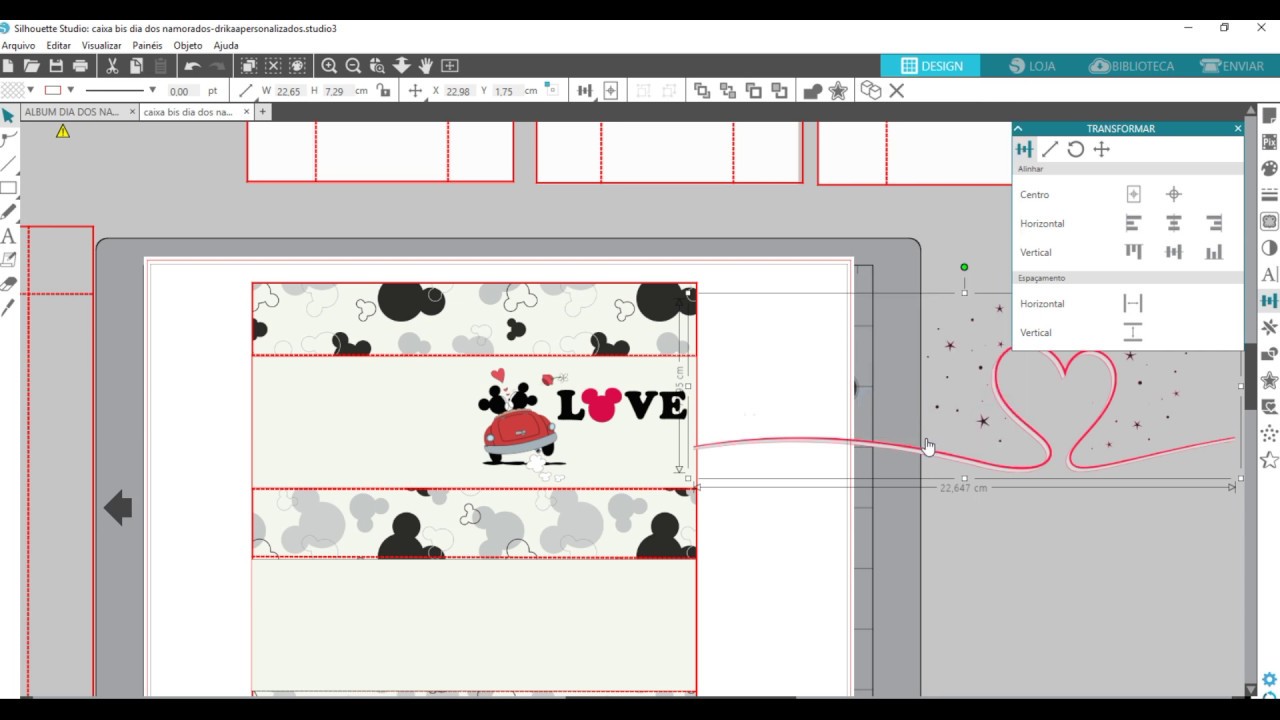The height and width of the screenshot is (720, 1280).
Task: Open the Pix panel icon
Action: [x=1269, y=142]
